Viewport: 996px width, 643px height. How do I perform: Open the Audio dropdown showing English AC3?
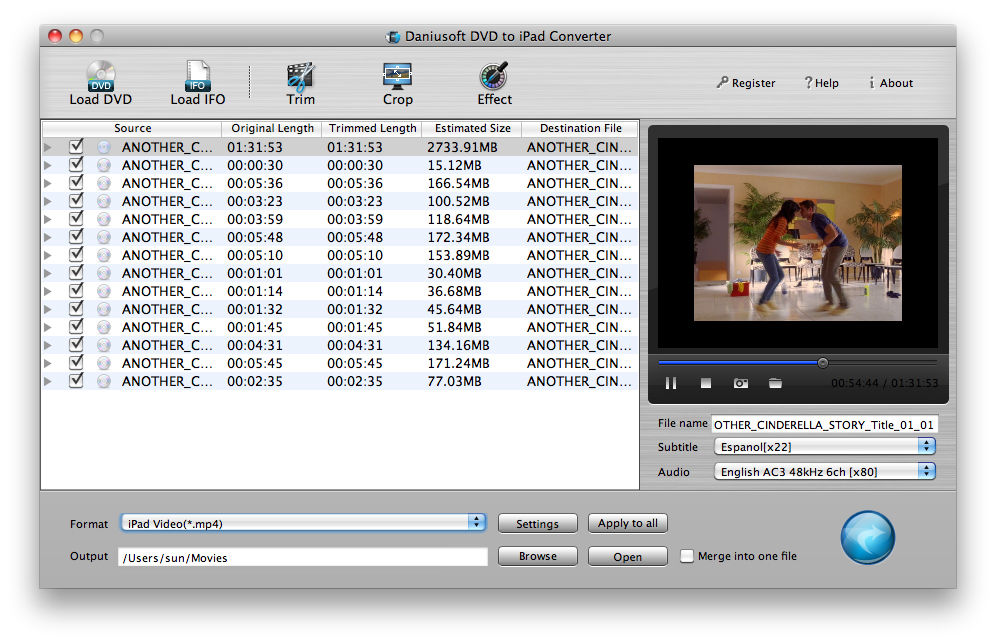tap(824, 471)
